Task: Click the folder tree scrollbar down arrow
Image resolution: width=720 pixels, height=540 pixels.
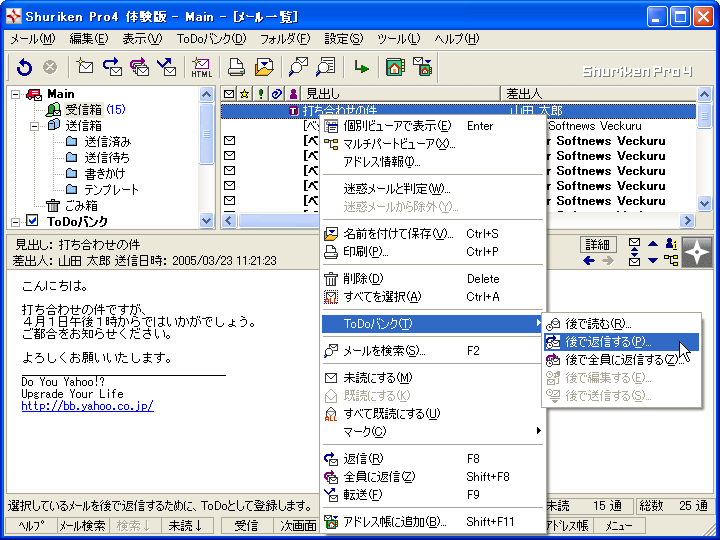Action: click(x=206, y=221)
